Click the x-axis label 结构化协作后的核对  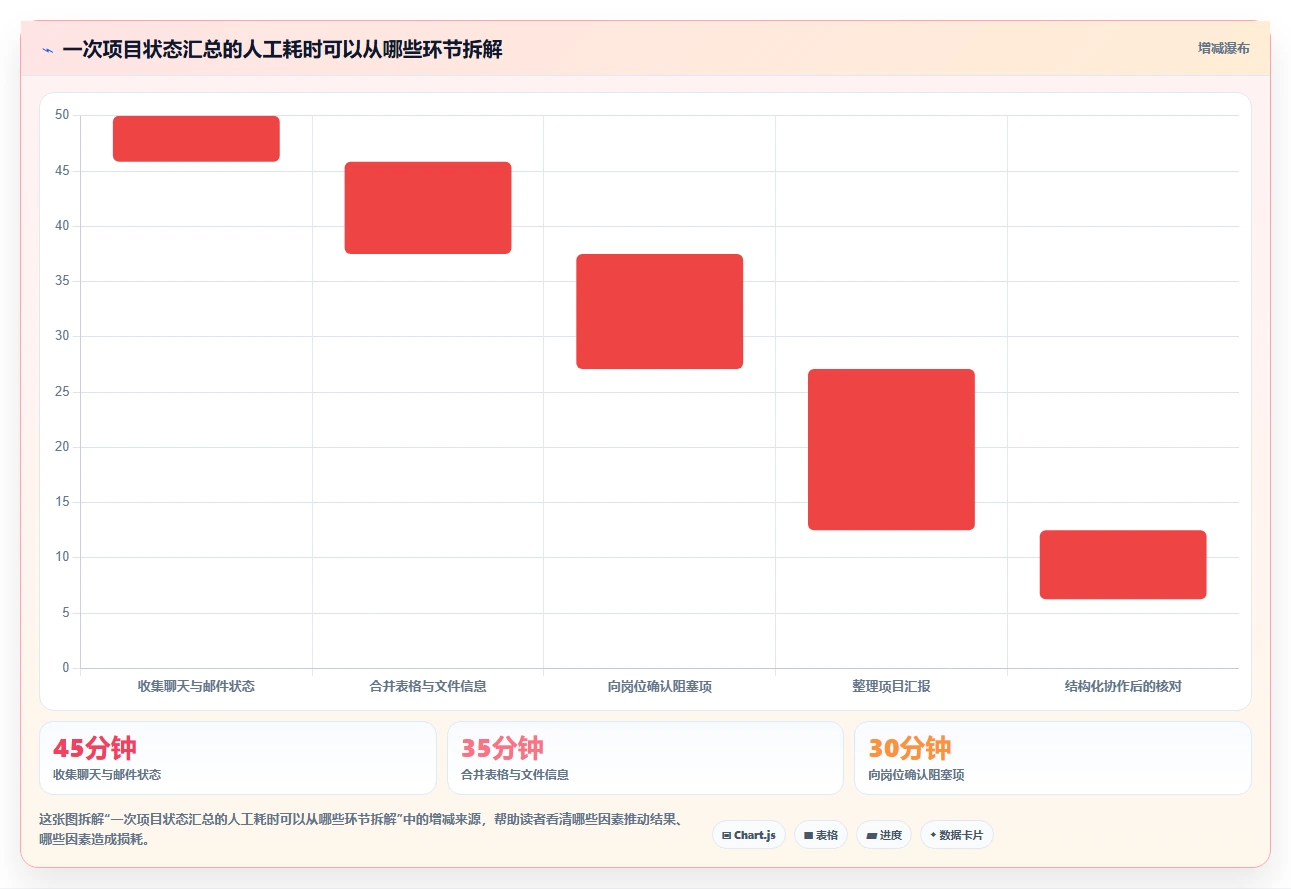click(x=1123, y=687)
